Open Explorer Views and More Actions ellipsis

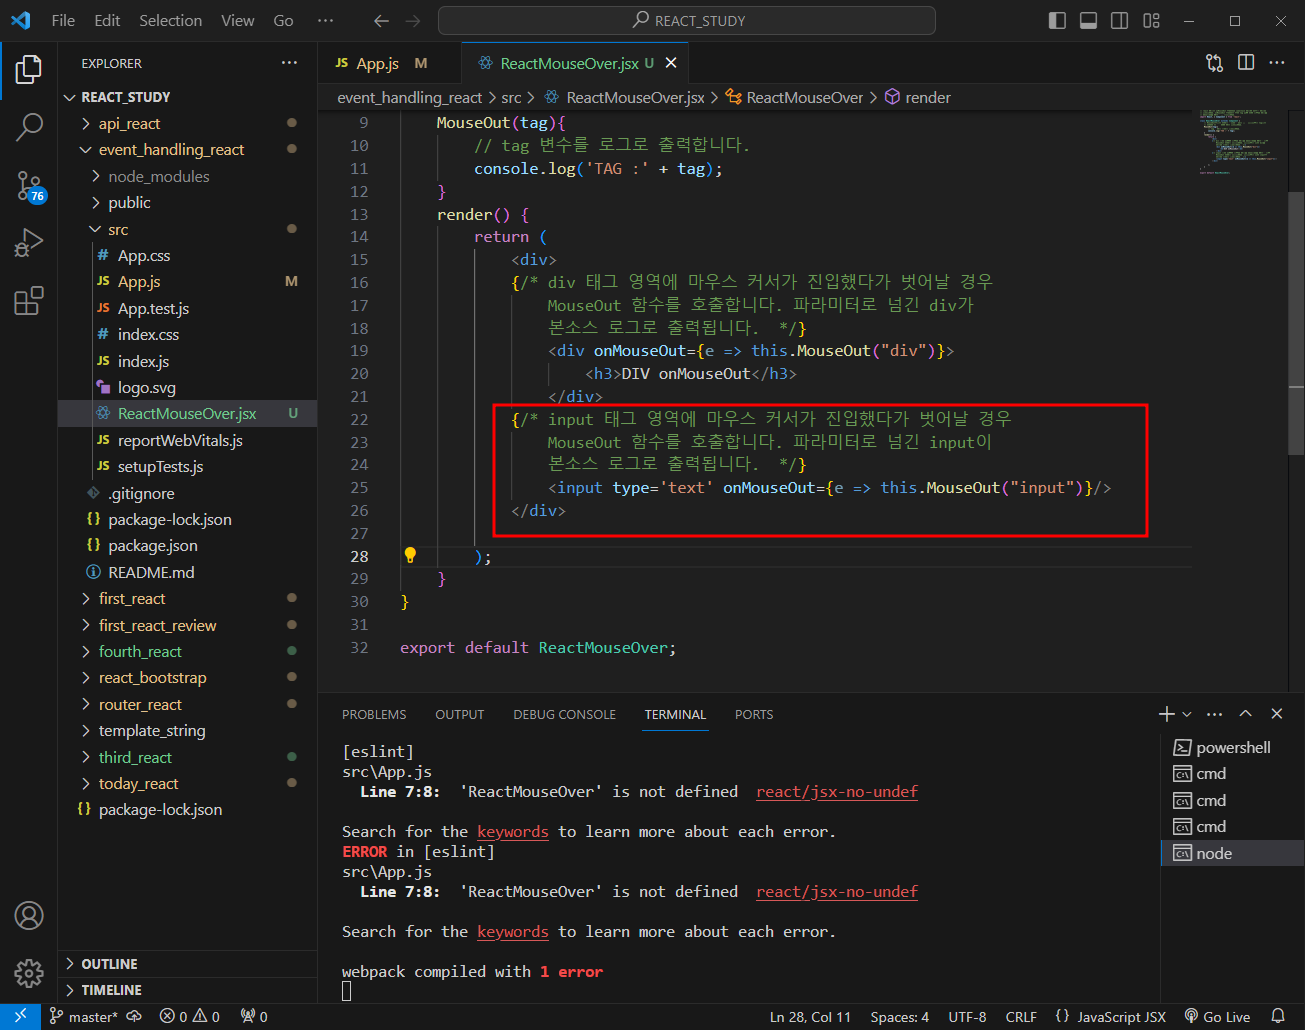pyautogui.click(x=289, y=63)
